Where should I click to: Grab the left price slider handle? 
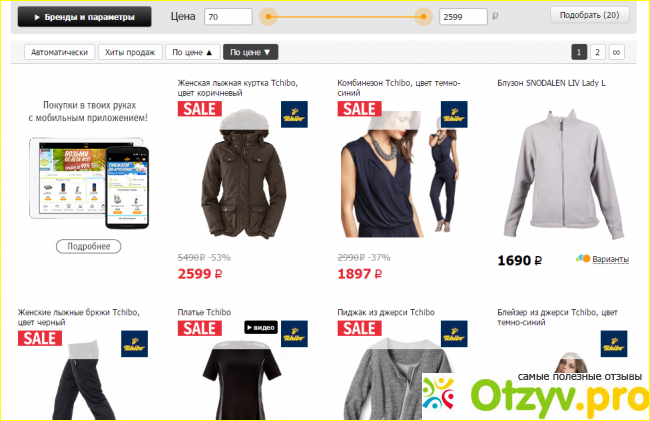(268, 17)
